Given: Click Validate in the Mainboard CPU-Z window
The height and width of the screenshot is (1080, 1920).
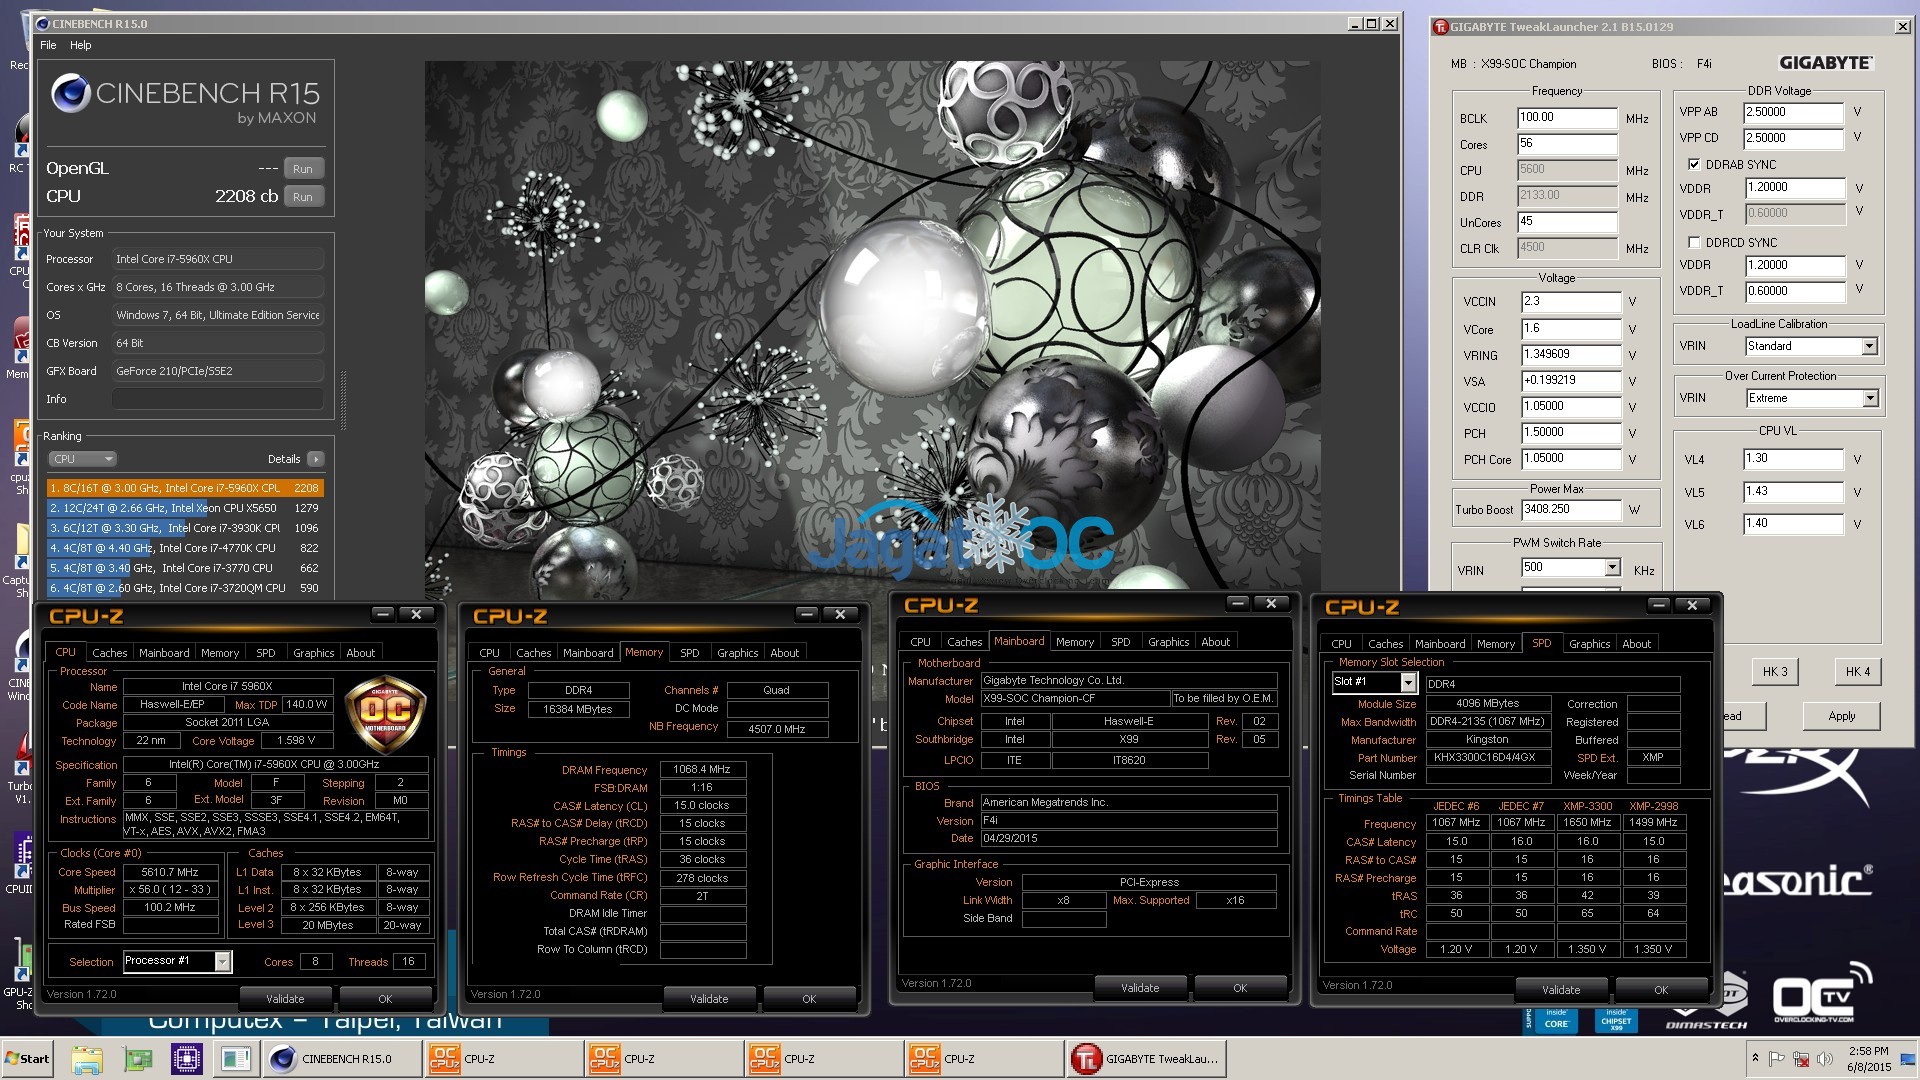Looking at the screenshot, I should 1140,988.
